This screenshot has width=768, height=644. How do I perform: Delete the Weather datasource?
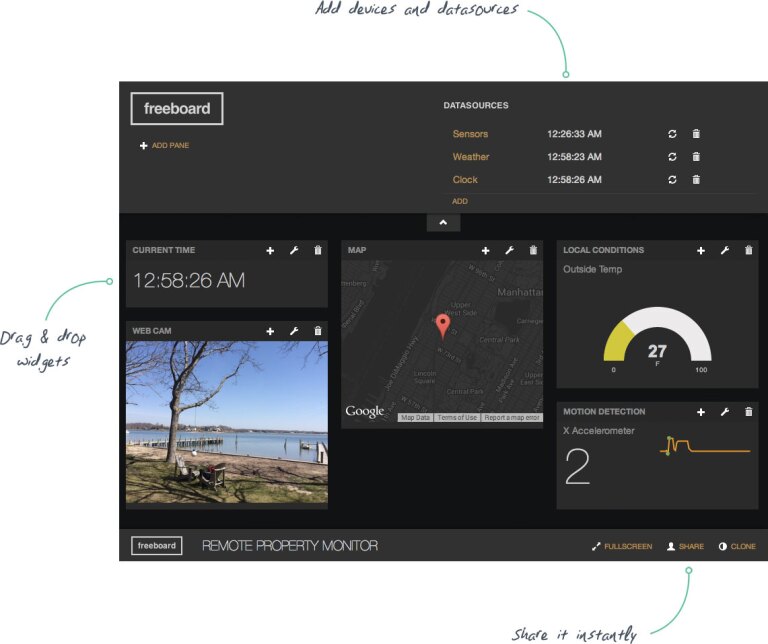pos(696,157)
